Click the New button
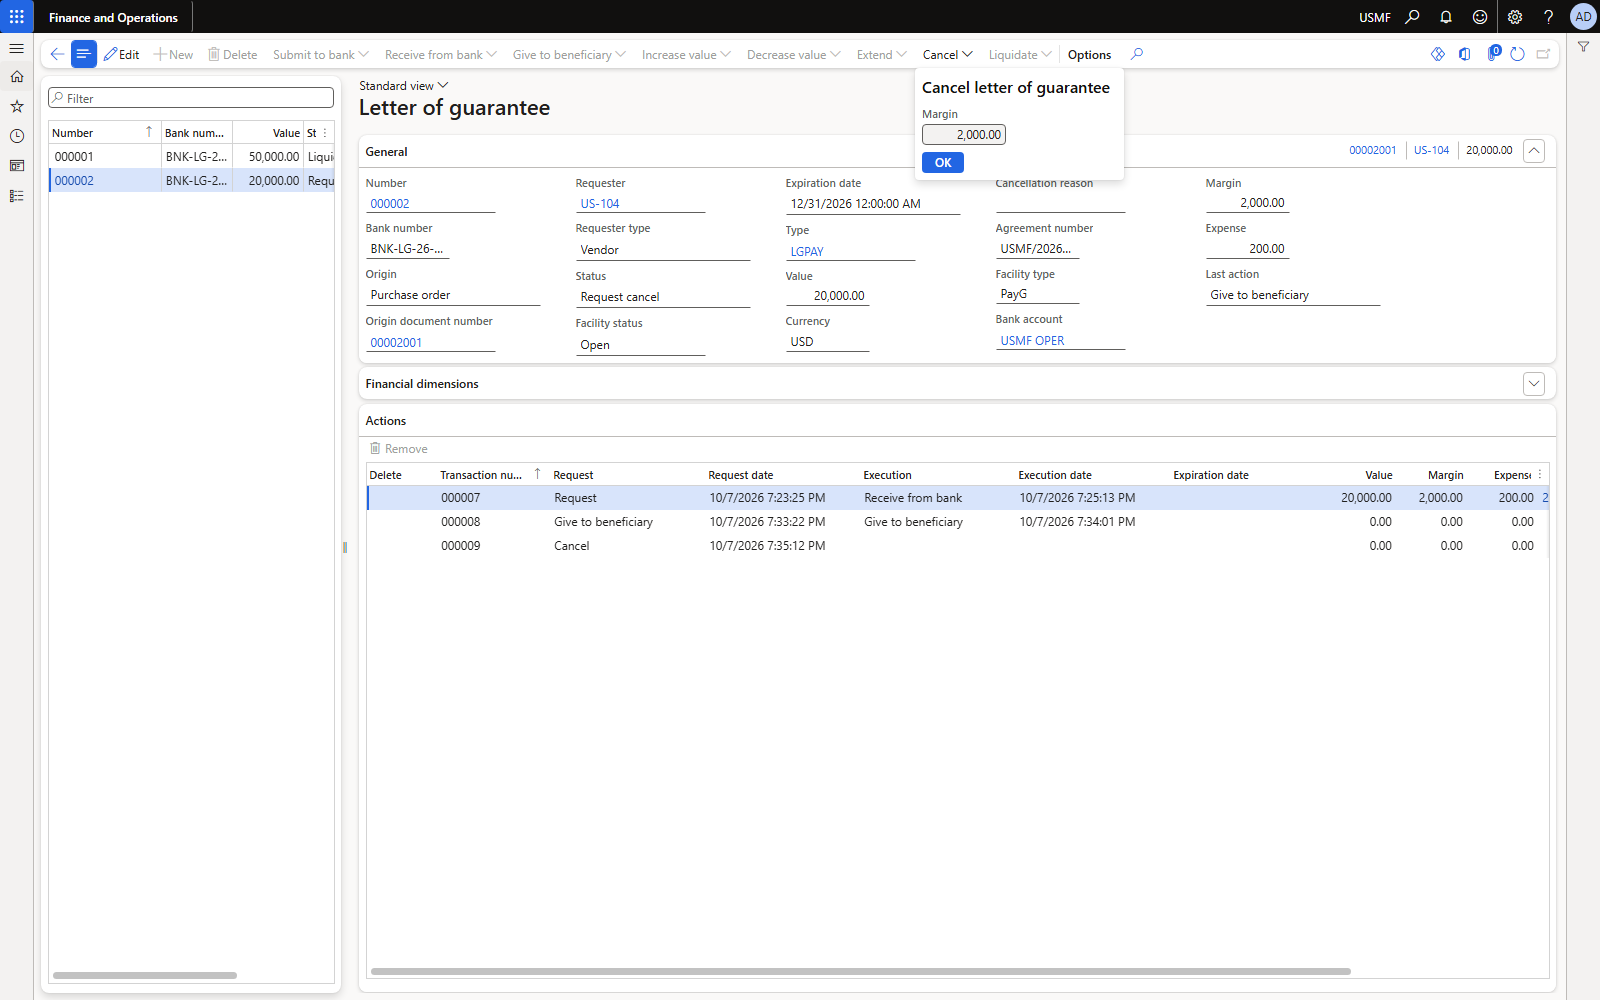The image size is (1600, 1000). point(173,55)
